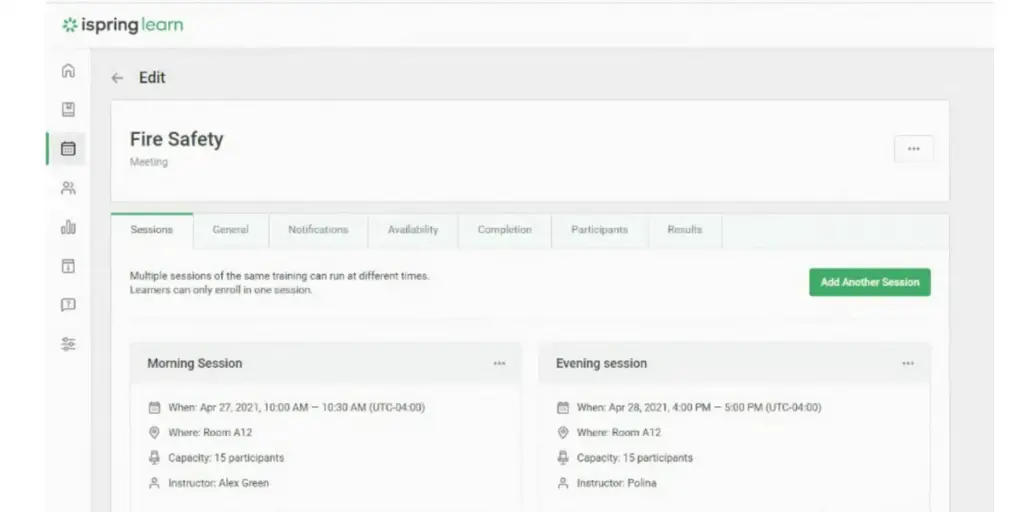
Task: Open the Courses book icon in sidebar
Action: click(68, 110)
